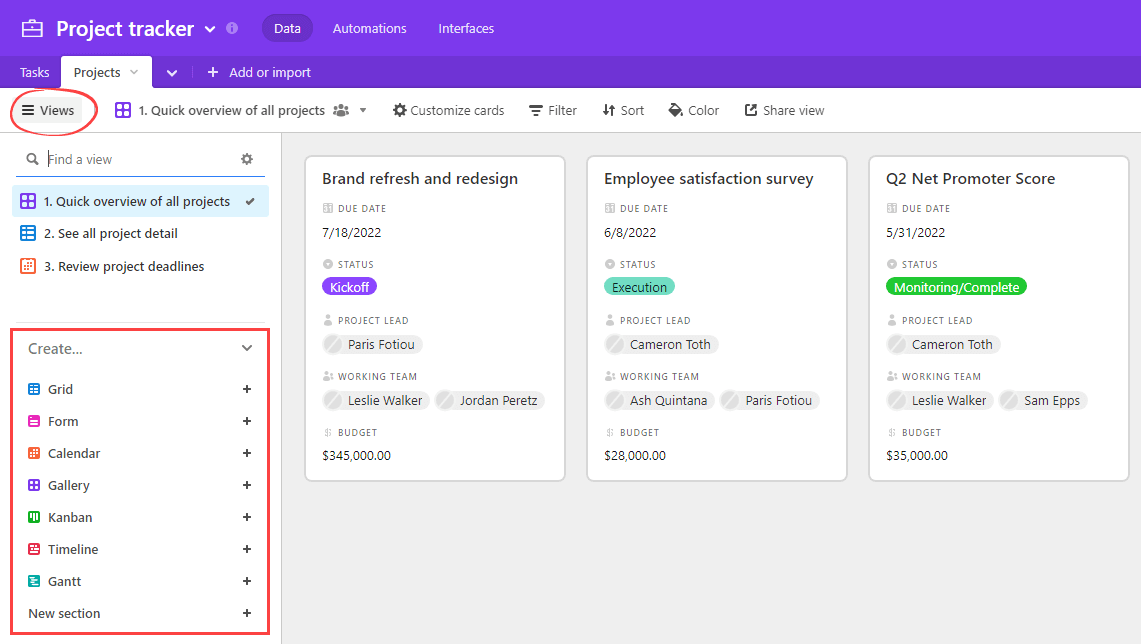Switch to the Automations tab
Image resolution: width=1141 pixels, height=644 pixels.
pyautogui.click(x=369, y=28)
